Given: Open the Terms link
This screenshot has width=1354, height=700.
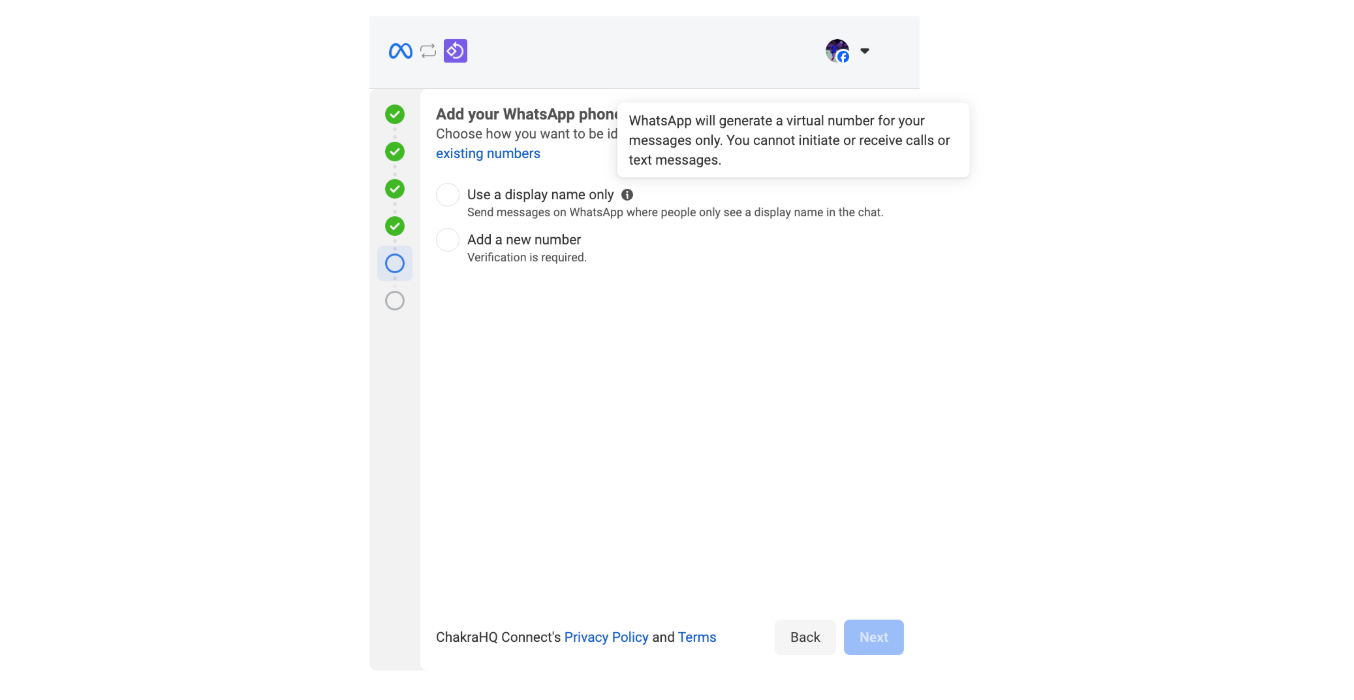Looking at the screenshot, I should [x=697, y=637].
